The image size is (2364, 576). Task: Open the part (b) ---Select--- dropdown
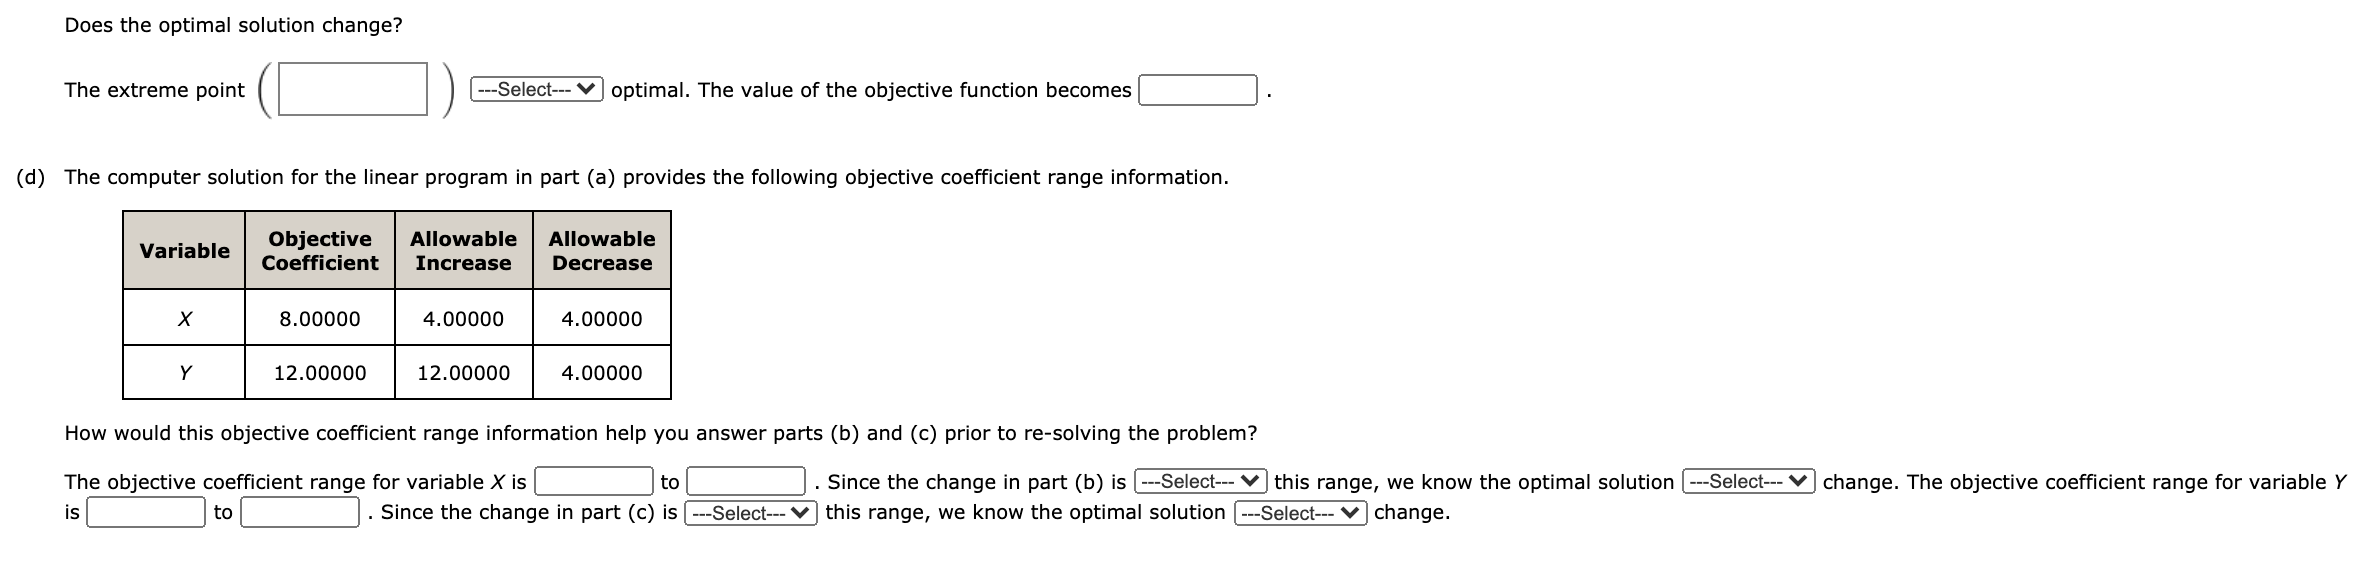[1199, 483]
